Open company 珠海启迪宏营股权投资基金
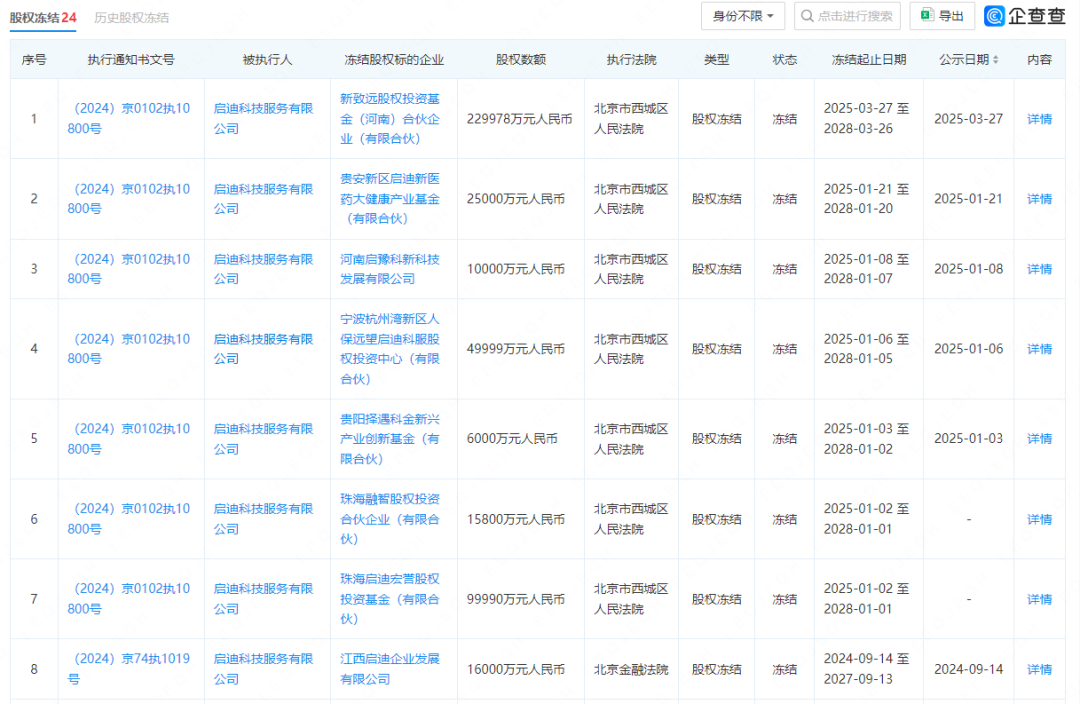The image size is (1080, 704). (390, 599)
